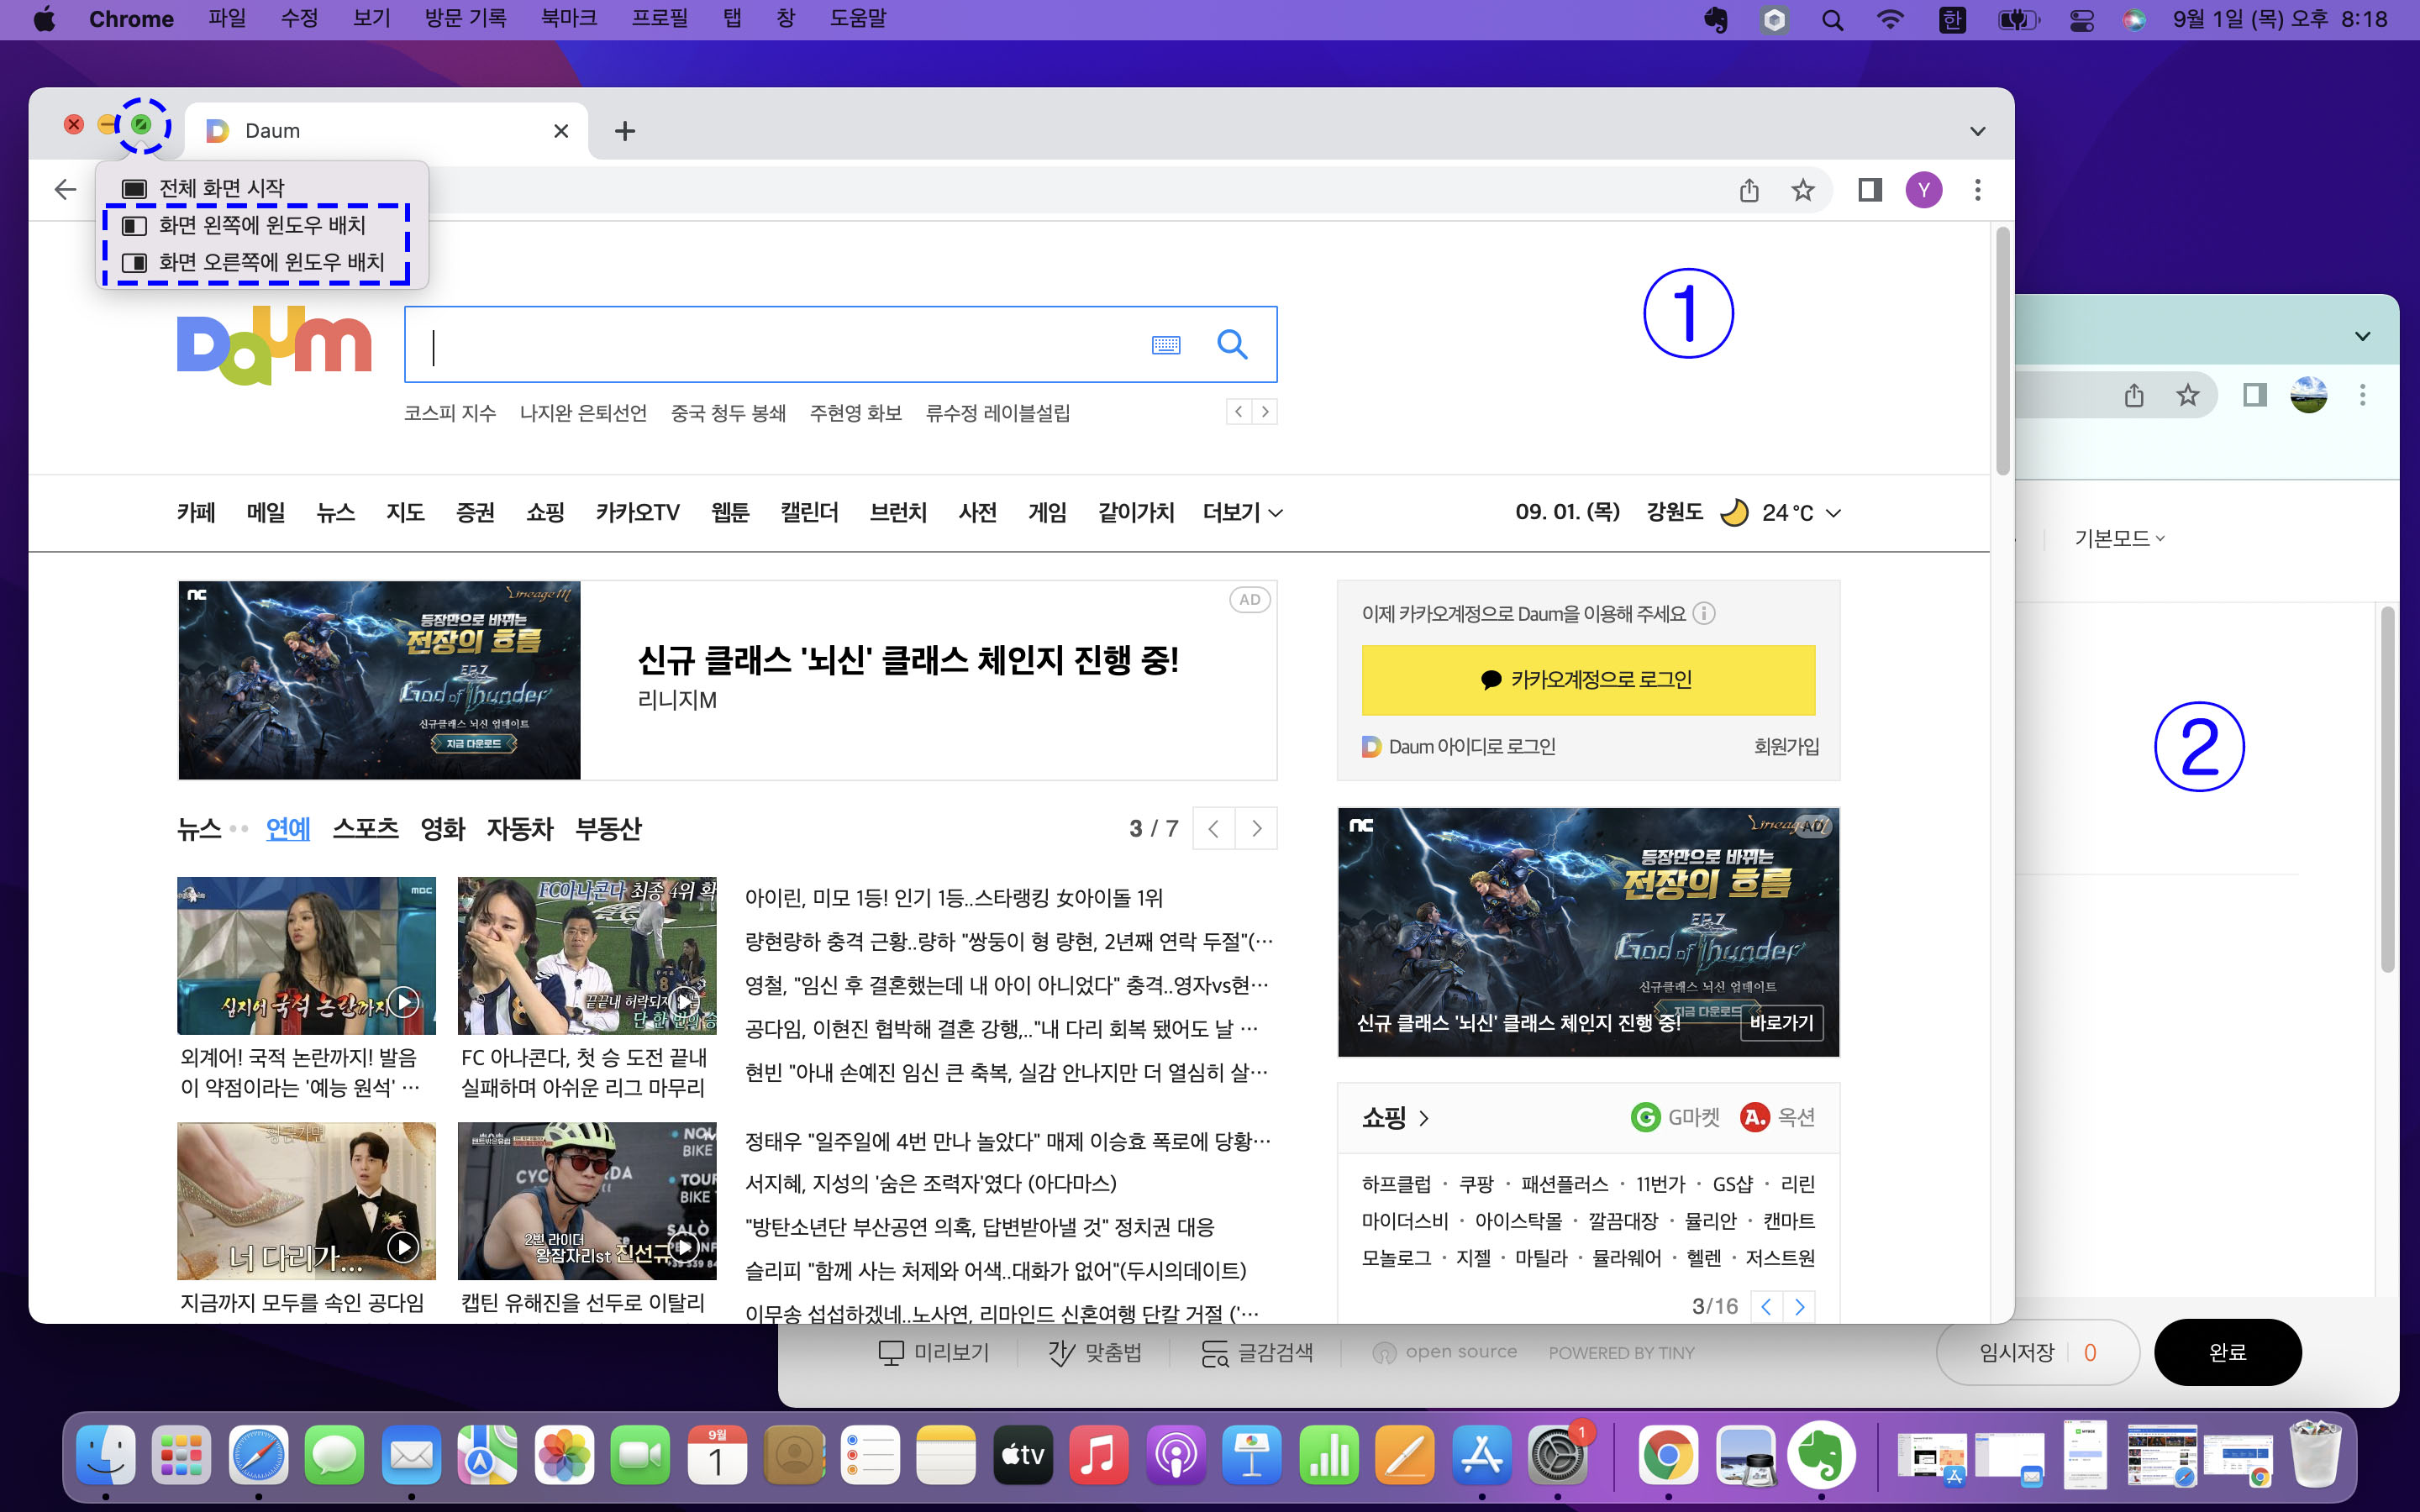Viewport: 2420px width, 1512px height.
Task: Click the 맞춤법 button in background window
Action: click(x=1094, y=1352)
